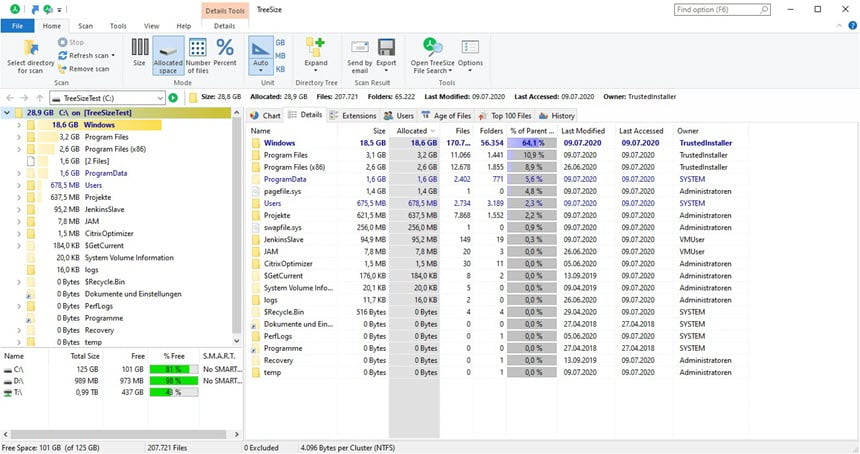This screenshot has width=860, height=454.
Task: Expand the JenkinsSlave tree node
Action: click(x=19, y=209)
